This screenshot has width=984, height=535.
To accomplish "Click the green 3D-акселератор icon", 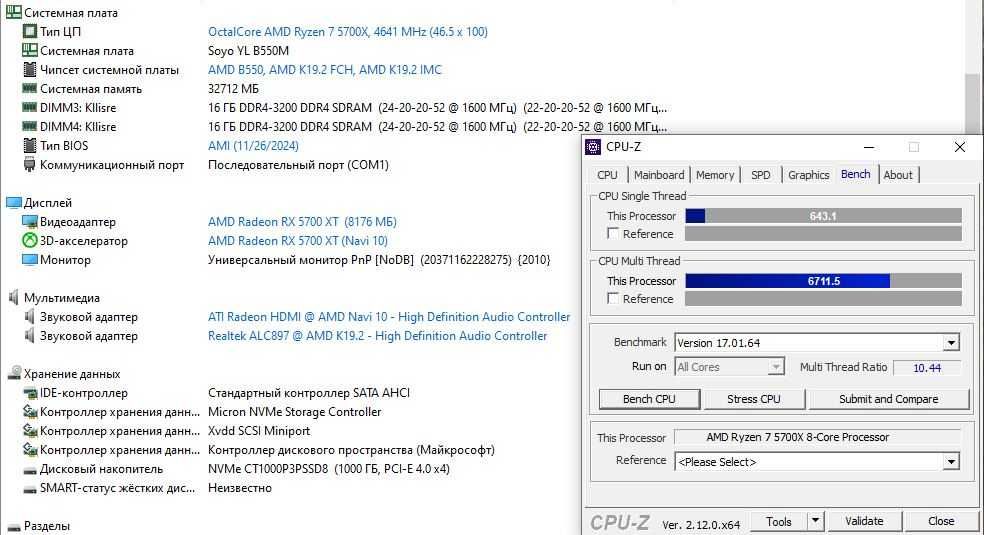I will click(x=29, y=240).
